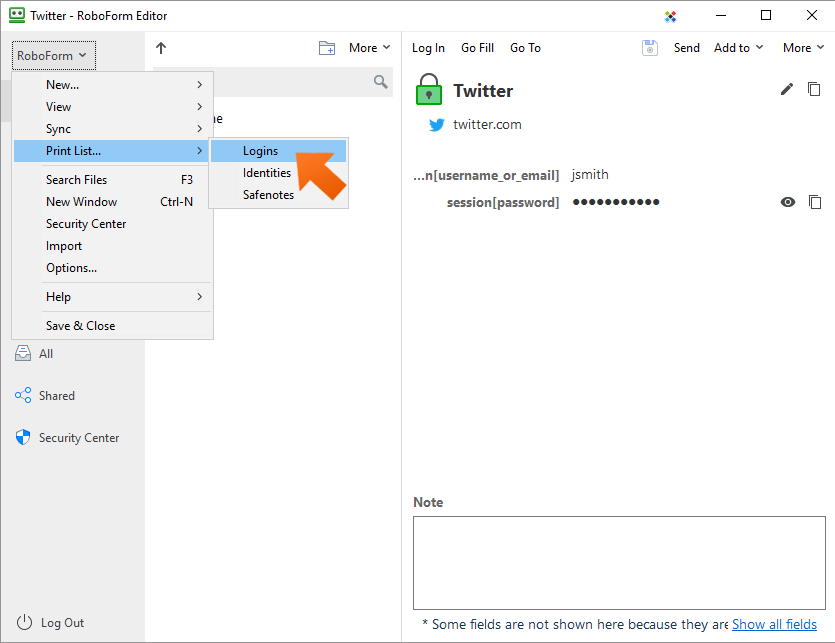Click the jsmith username value

coord(590,175)
